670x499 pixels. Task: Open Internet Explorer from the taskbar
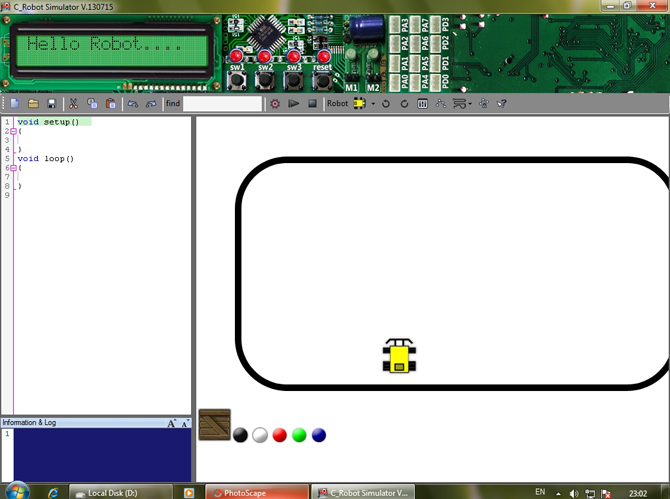53,493
